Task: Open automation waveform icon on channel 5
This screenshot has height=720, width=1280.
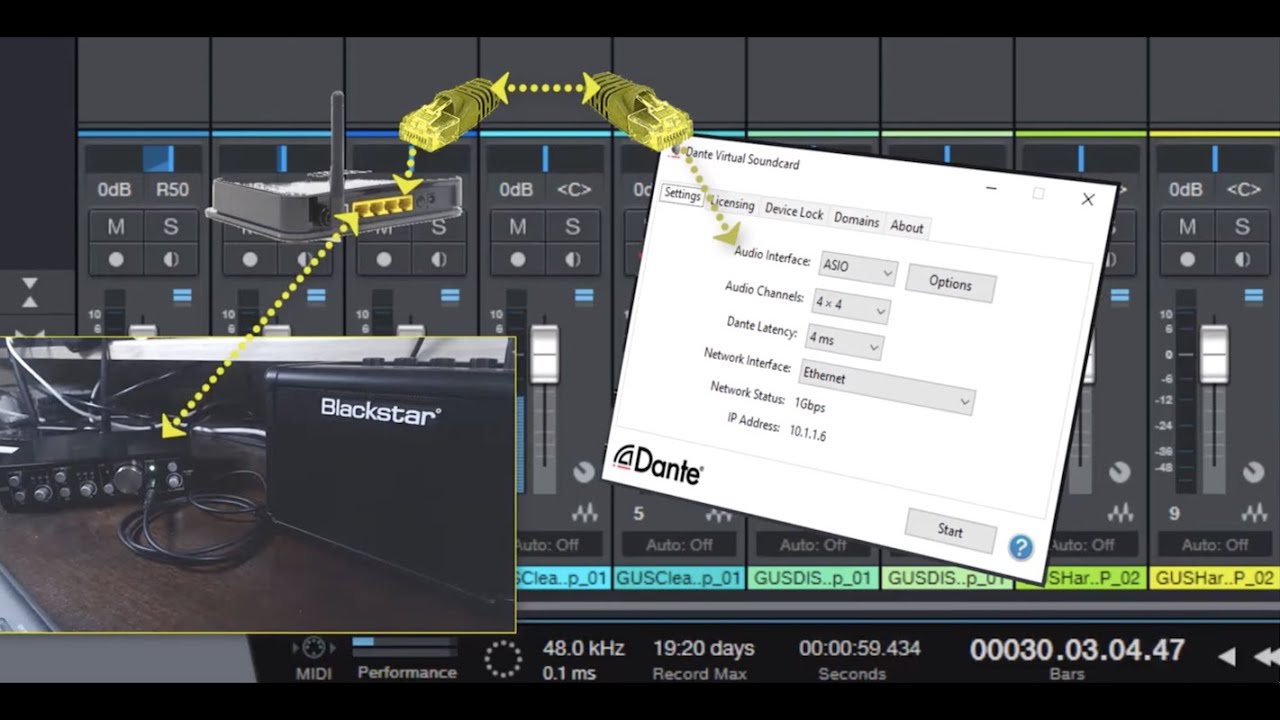Action: pos(718,514)
